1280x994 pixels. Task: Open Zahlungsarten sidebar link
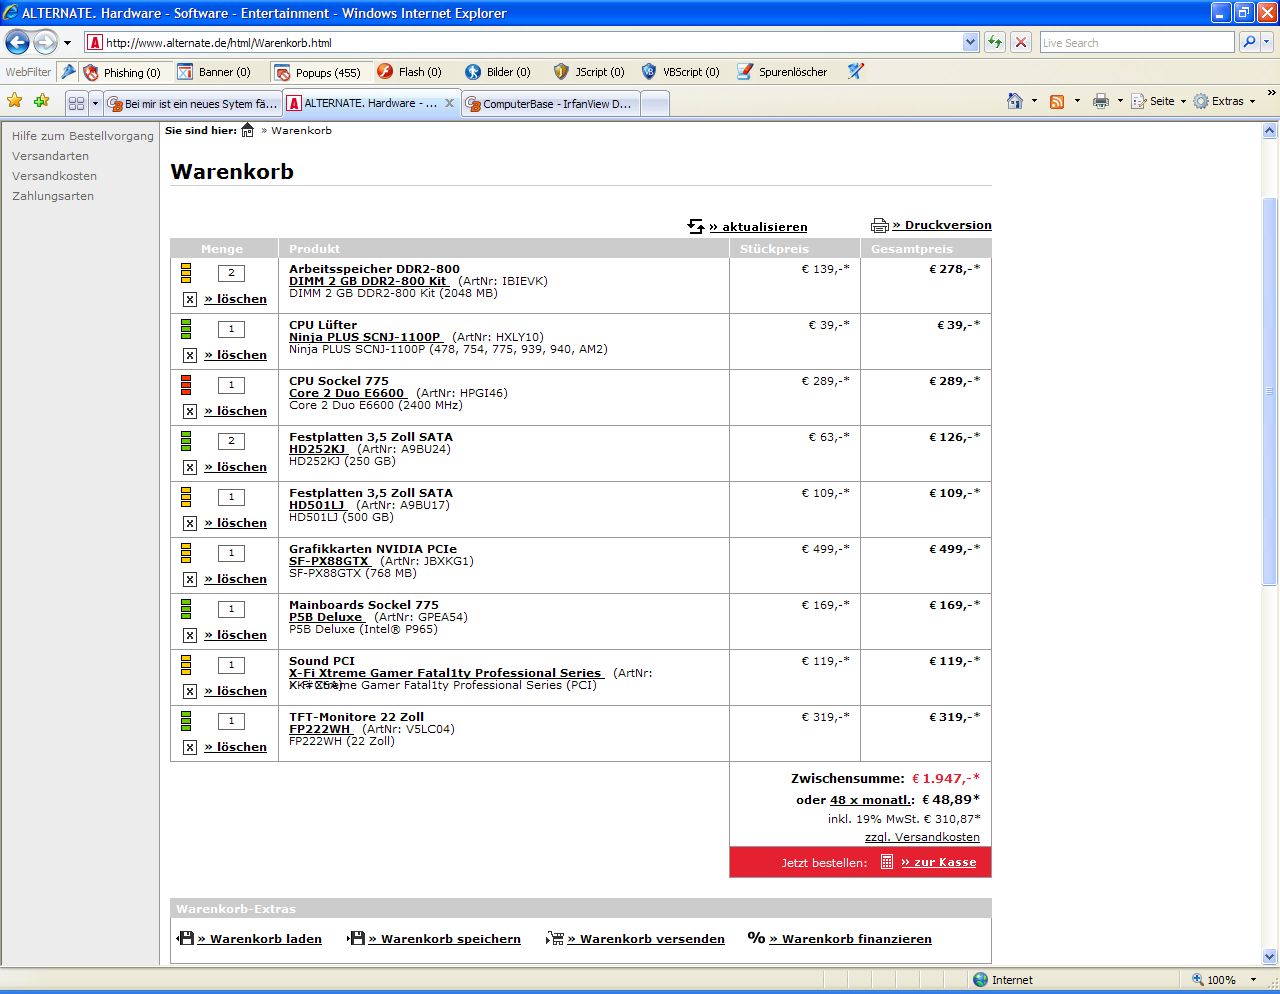pos(53,196)
